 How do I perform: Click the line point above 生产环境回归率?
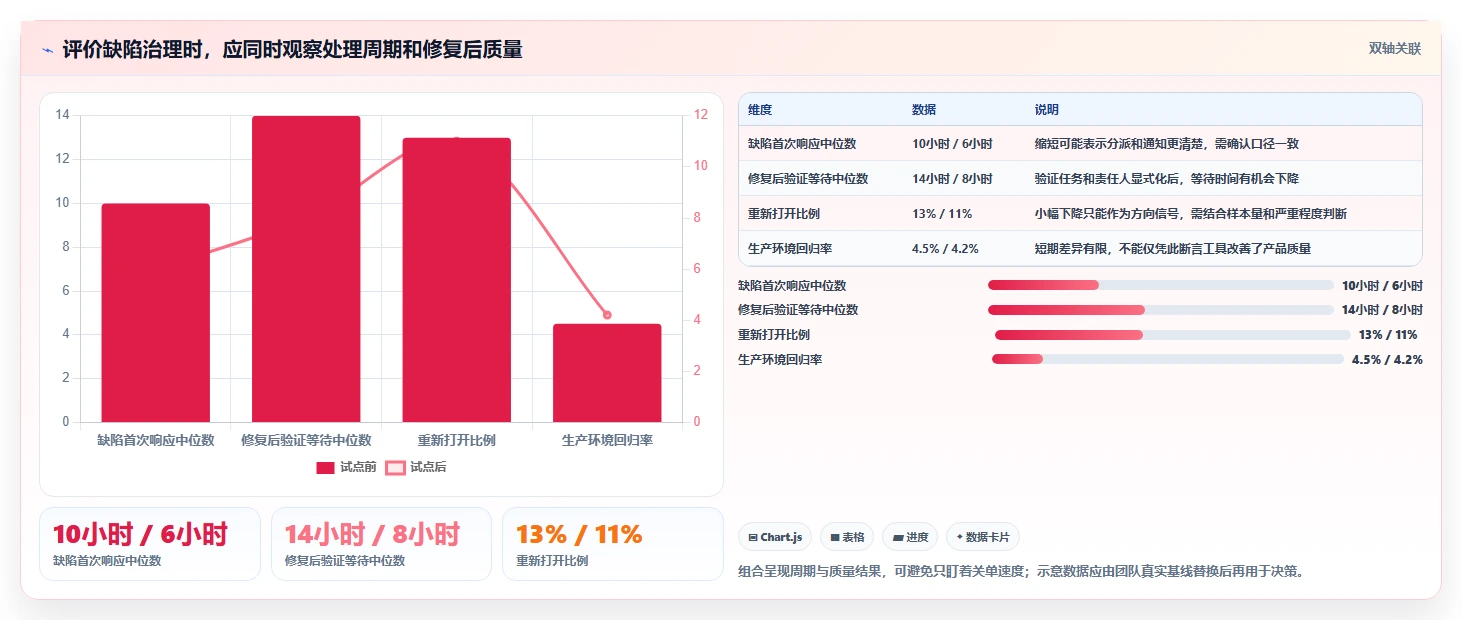[x=607, y=315]
